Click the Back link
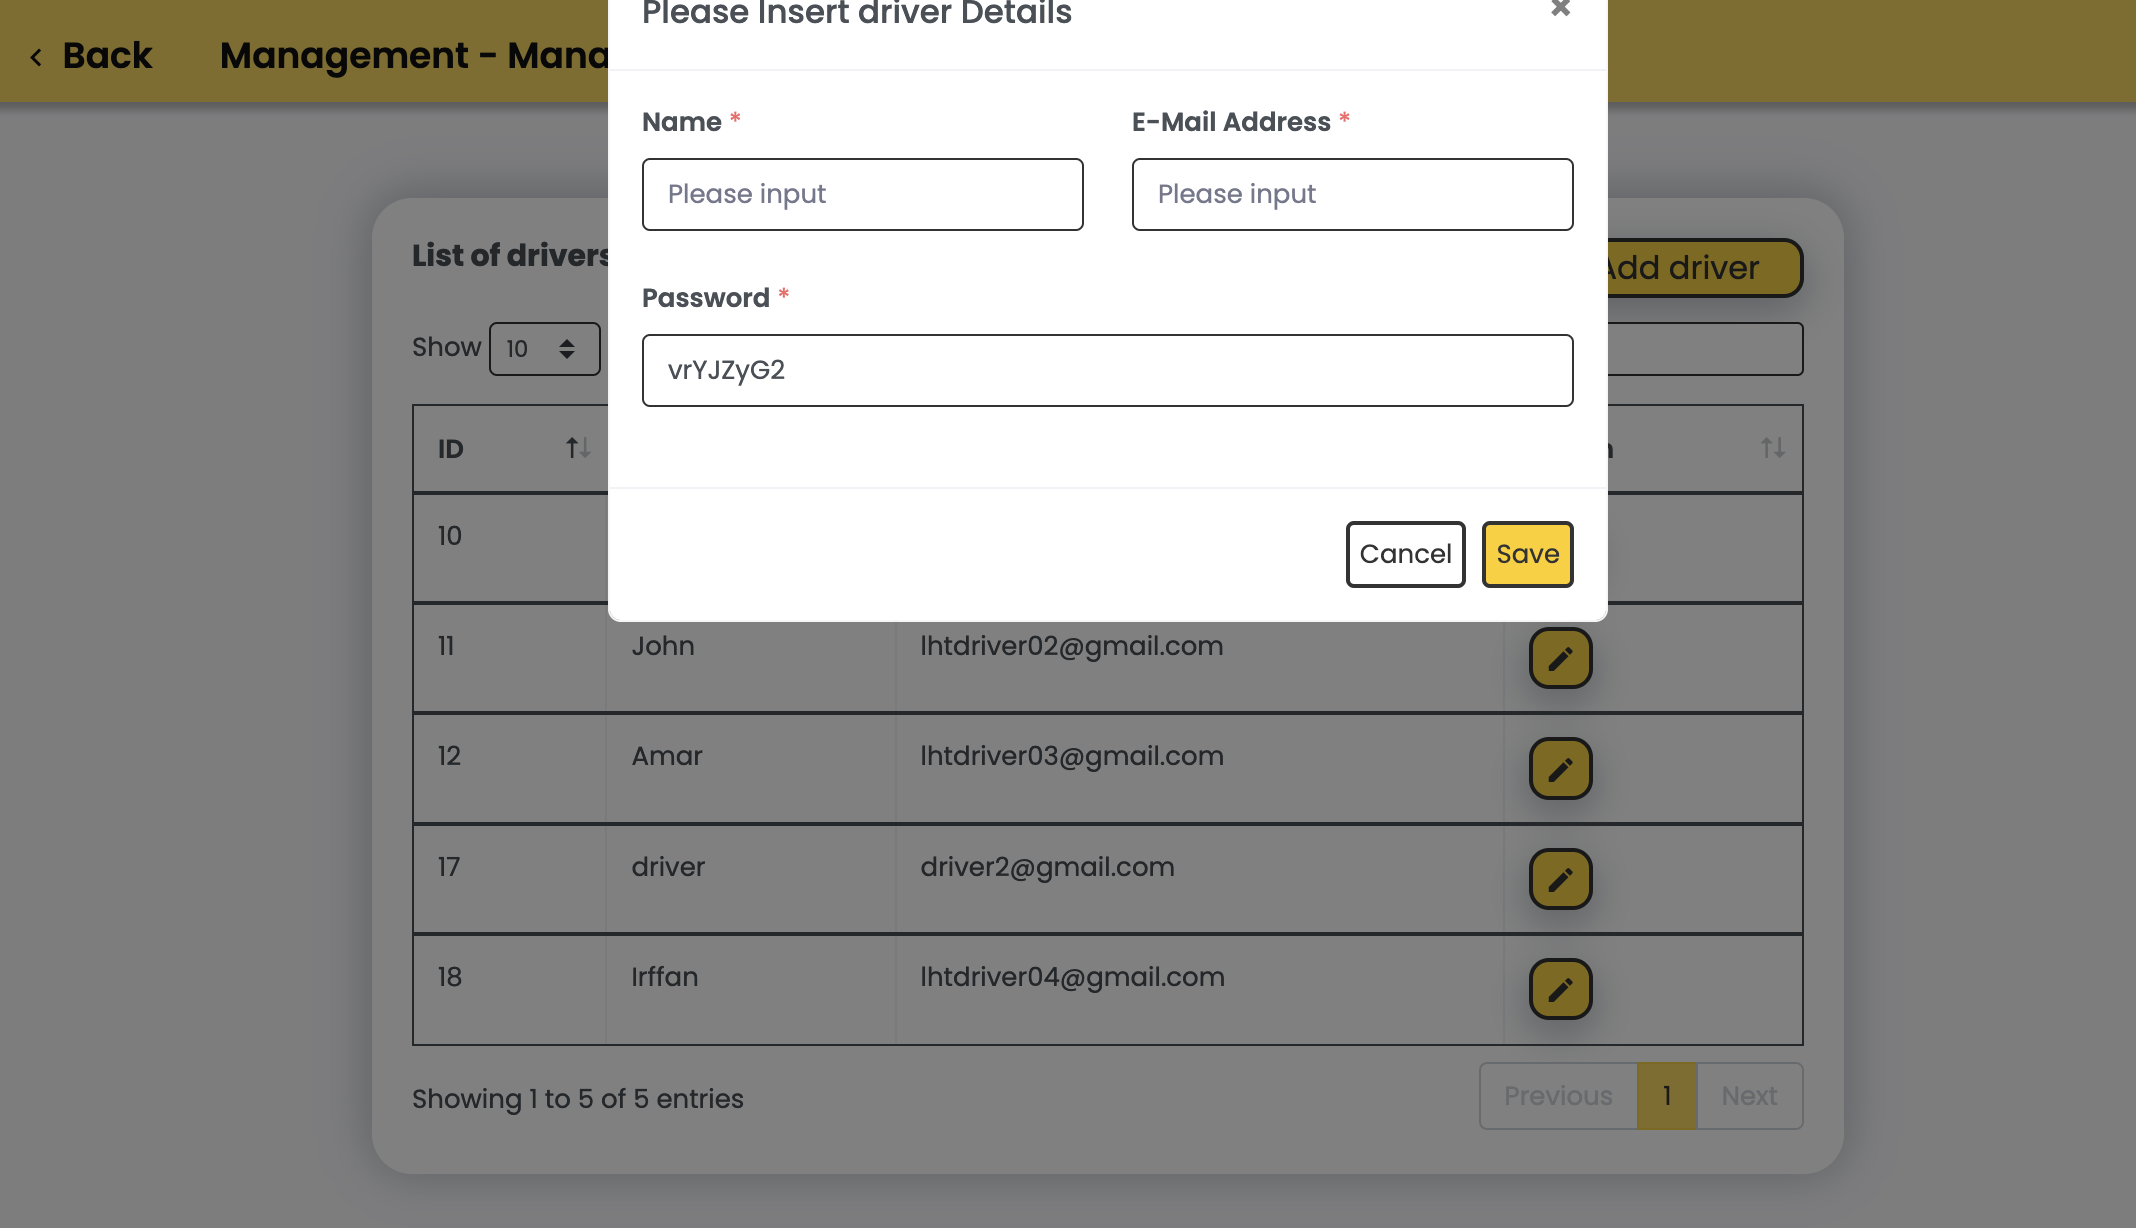 107,56
